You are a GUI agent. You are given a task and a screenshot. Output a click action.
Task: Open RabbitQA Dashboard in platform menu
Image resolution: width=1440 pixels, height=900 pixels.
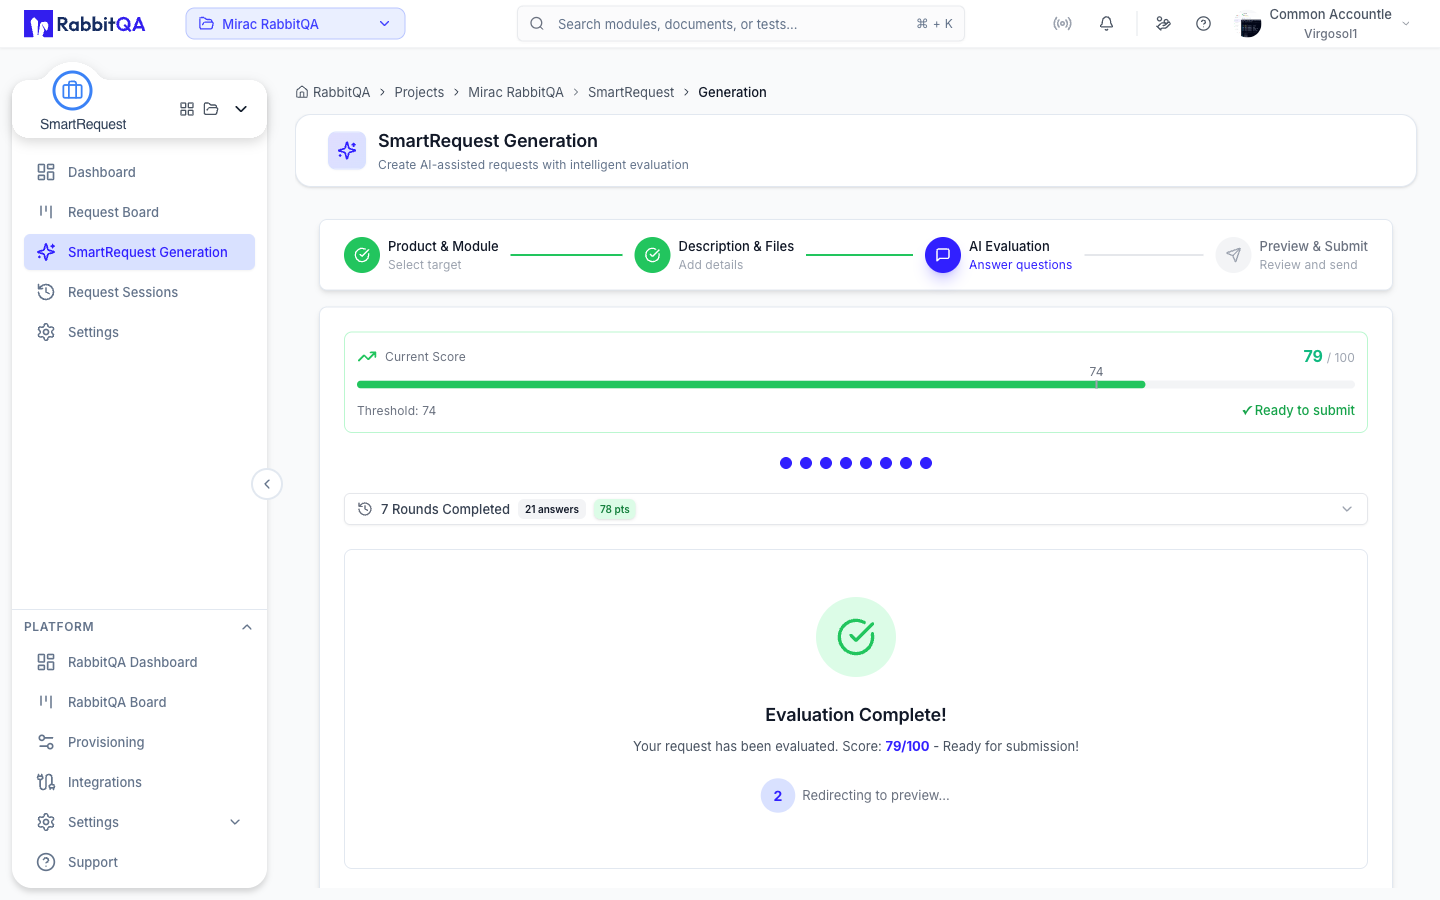(139, 662)
